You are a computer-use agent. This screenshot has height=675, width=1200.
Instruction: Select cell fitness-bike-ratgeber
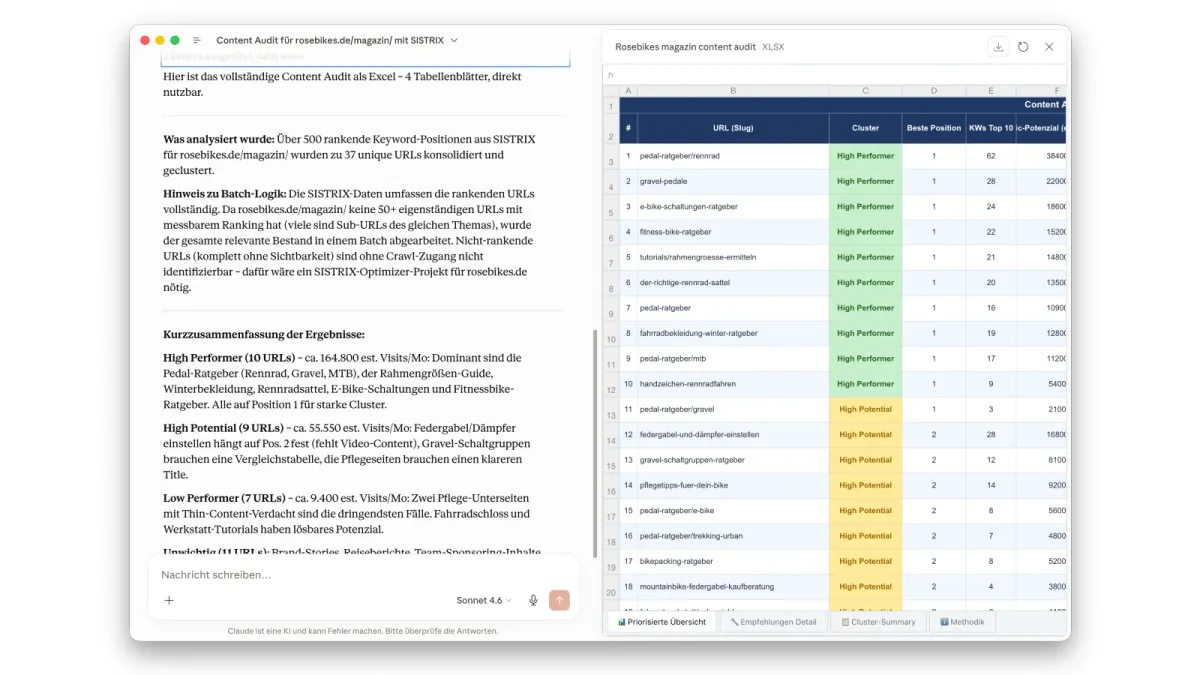pos(733,232)
